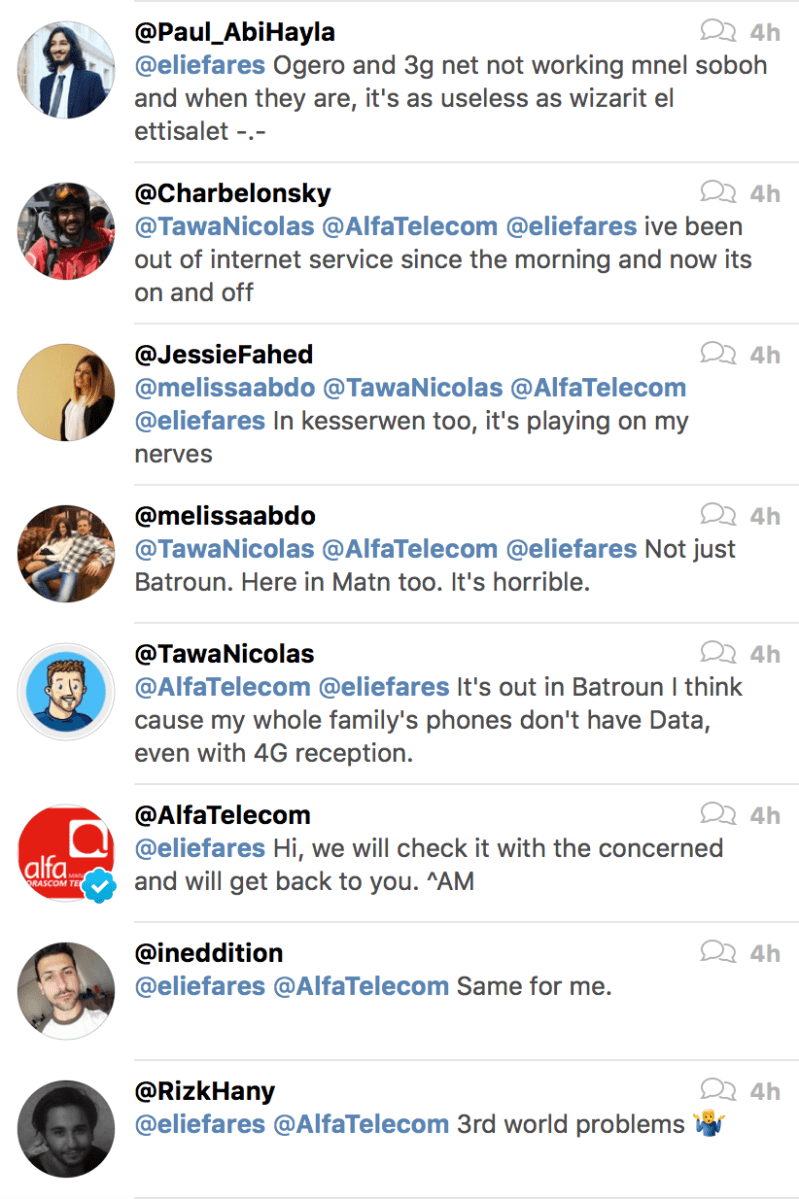799x1199 pixels.
Task: Click the 4h timestamp on @AlfaTelecom's tweet
Action: pyautogui.click(x=765, y=816)
